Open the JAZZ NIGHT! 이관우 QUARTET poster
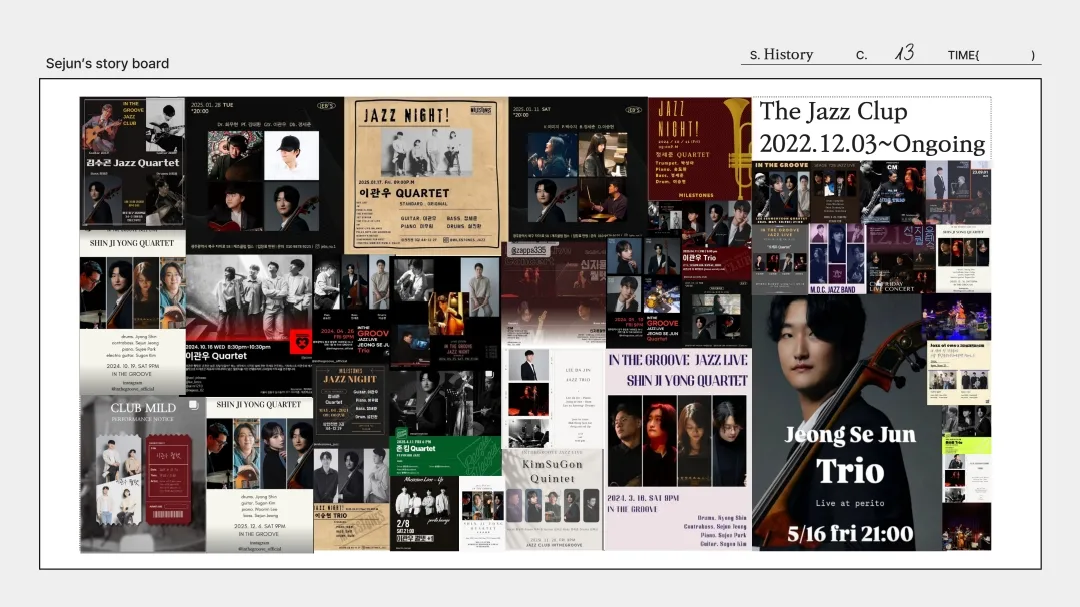 click(426, 176)
